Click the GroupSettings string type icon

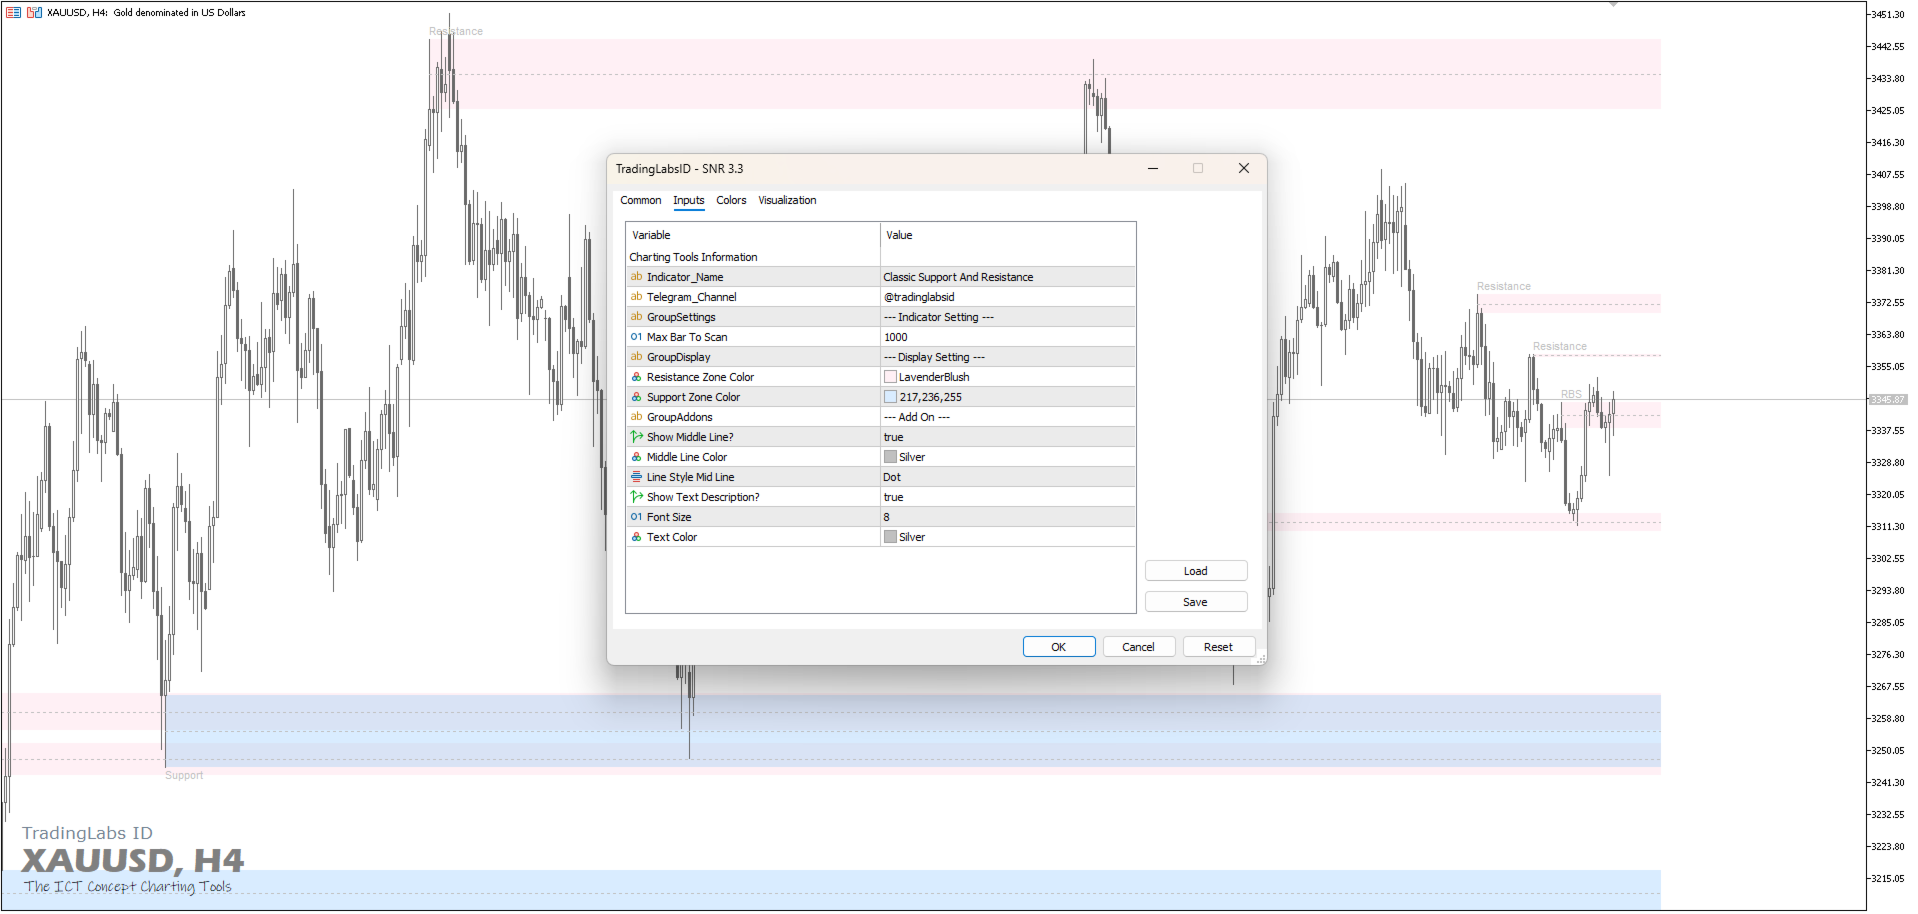point(636,317)
